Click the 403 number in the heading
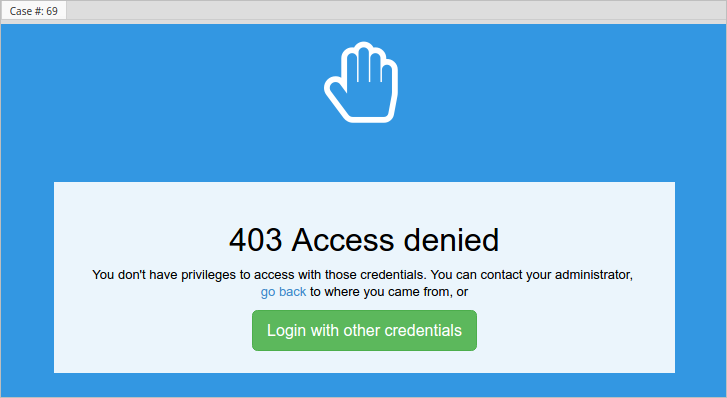Image resolution: width=727 pixels, height=398 pixels. (x=255, y=240)
